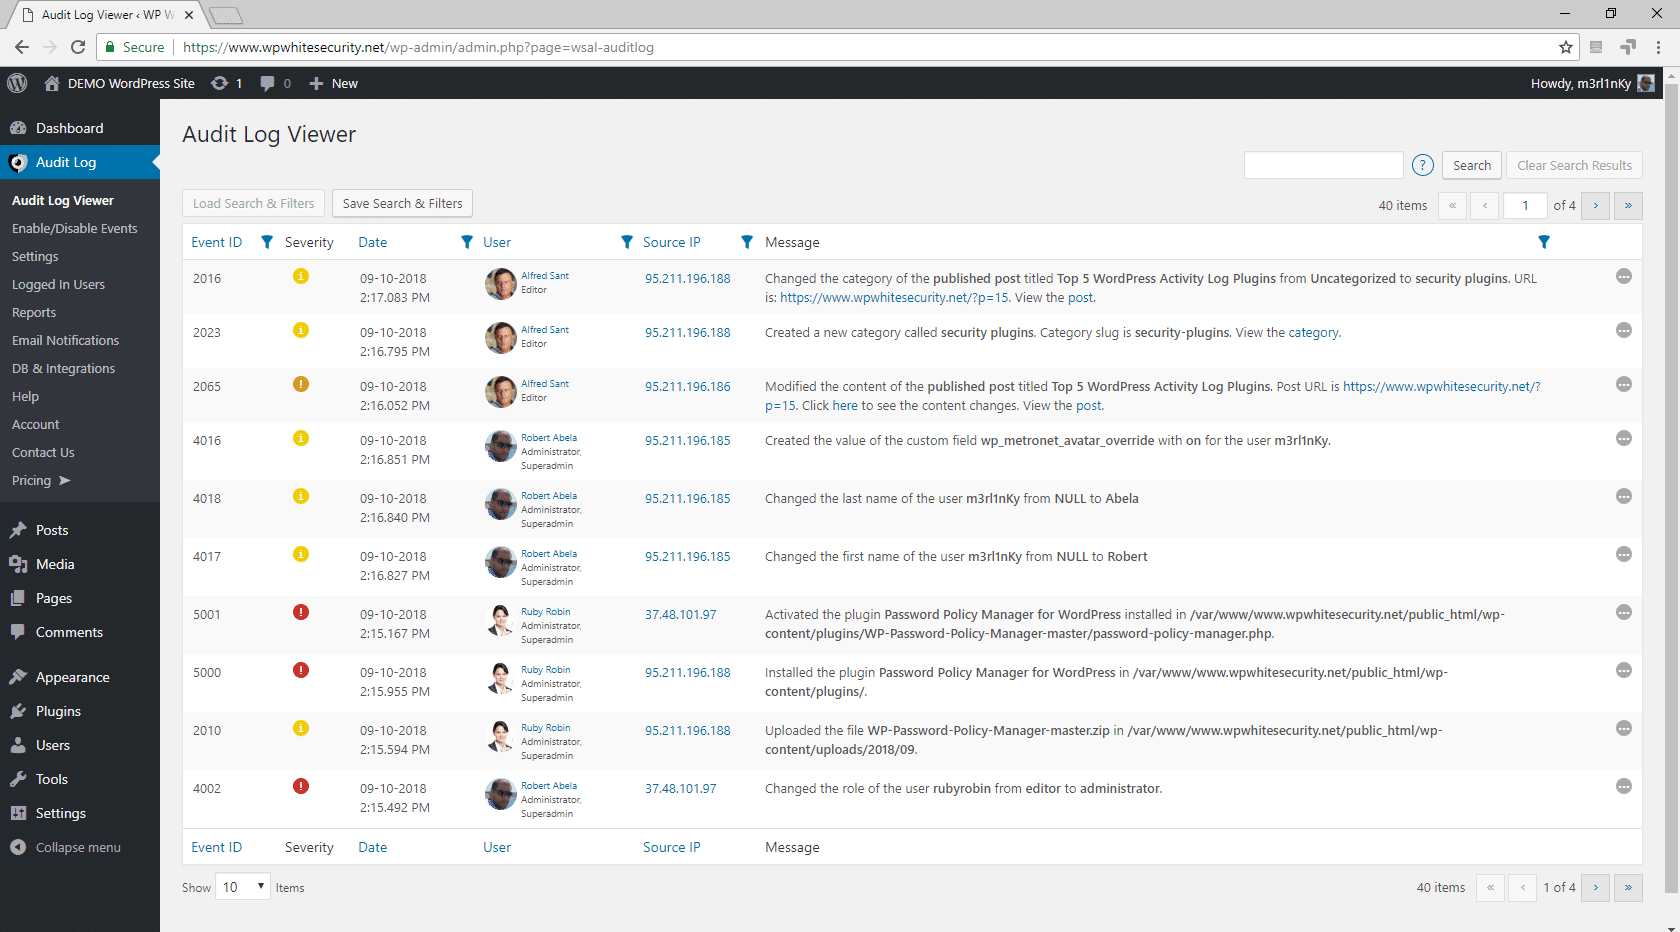The height and width of the screenshot is (932, 1680).
Task: Click the red severity icon on event 5001
Action: click(301, 612)
